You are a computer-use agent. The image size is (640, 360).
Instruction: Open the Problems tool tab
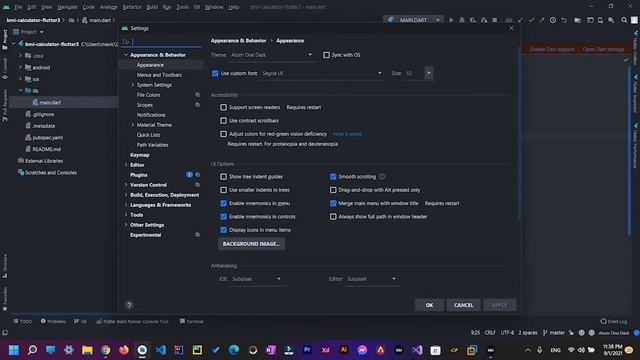pyautogui.click(x=53, y=322)
